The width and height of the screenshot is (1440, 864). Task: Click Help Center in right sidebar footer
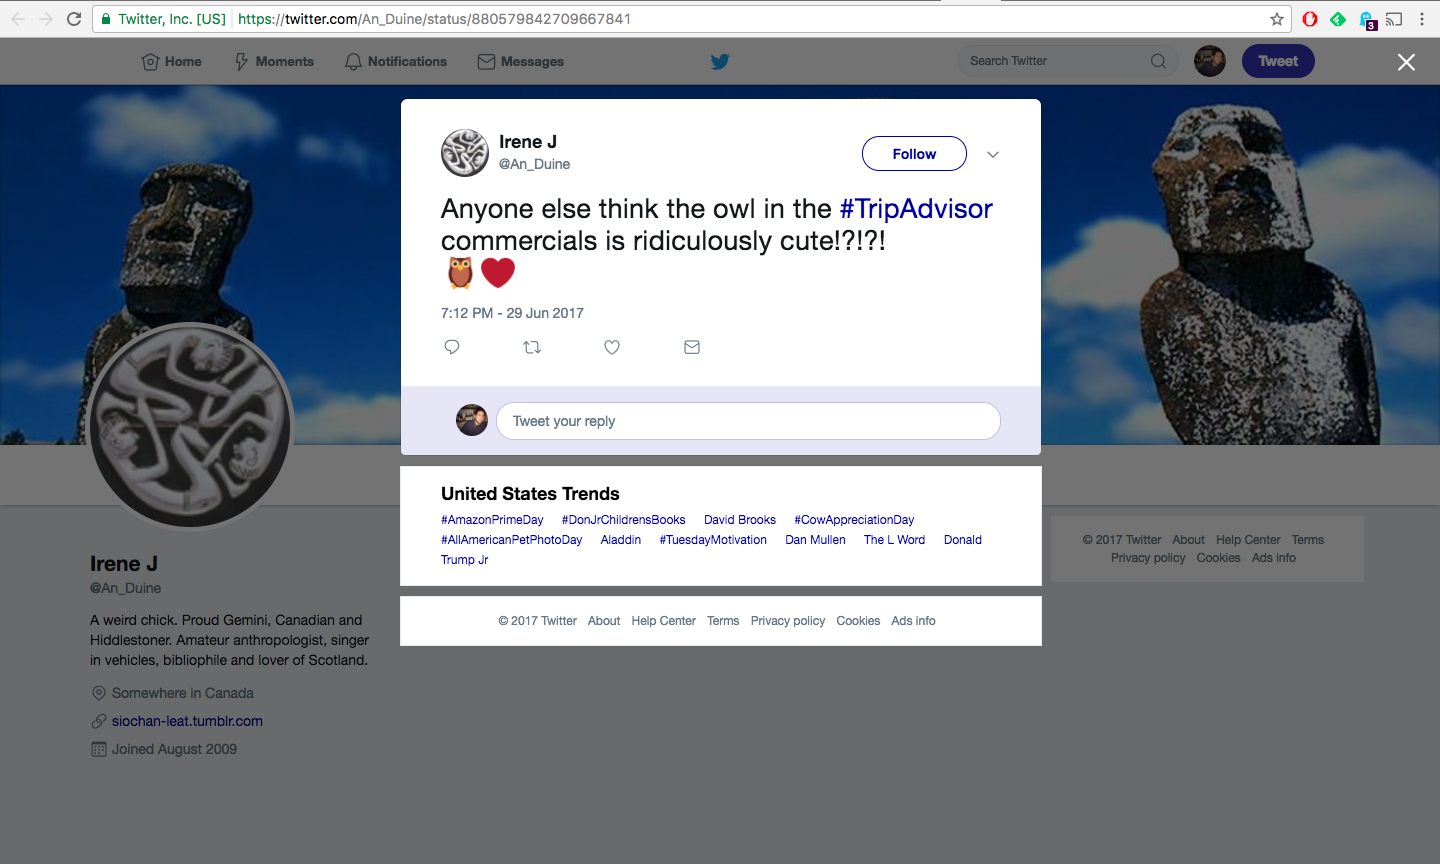tap(1248, 540)
